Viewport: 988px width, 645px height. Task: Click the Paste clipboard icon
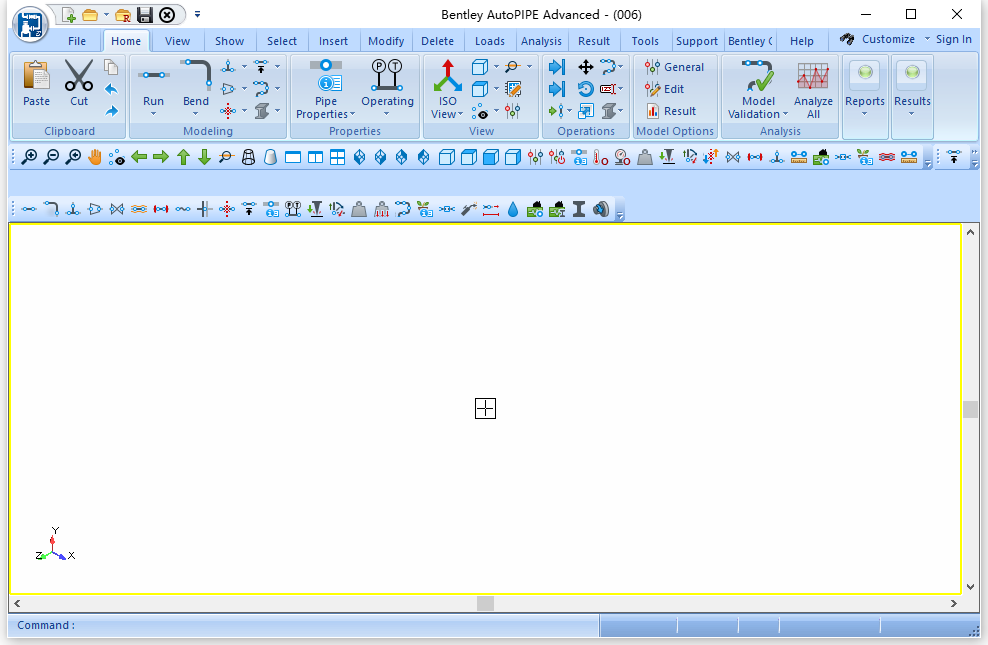pos(37,74)
